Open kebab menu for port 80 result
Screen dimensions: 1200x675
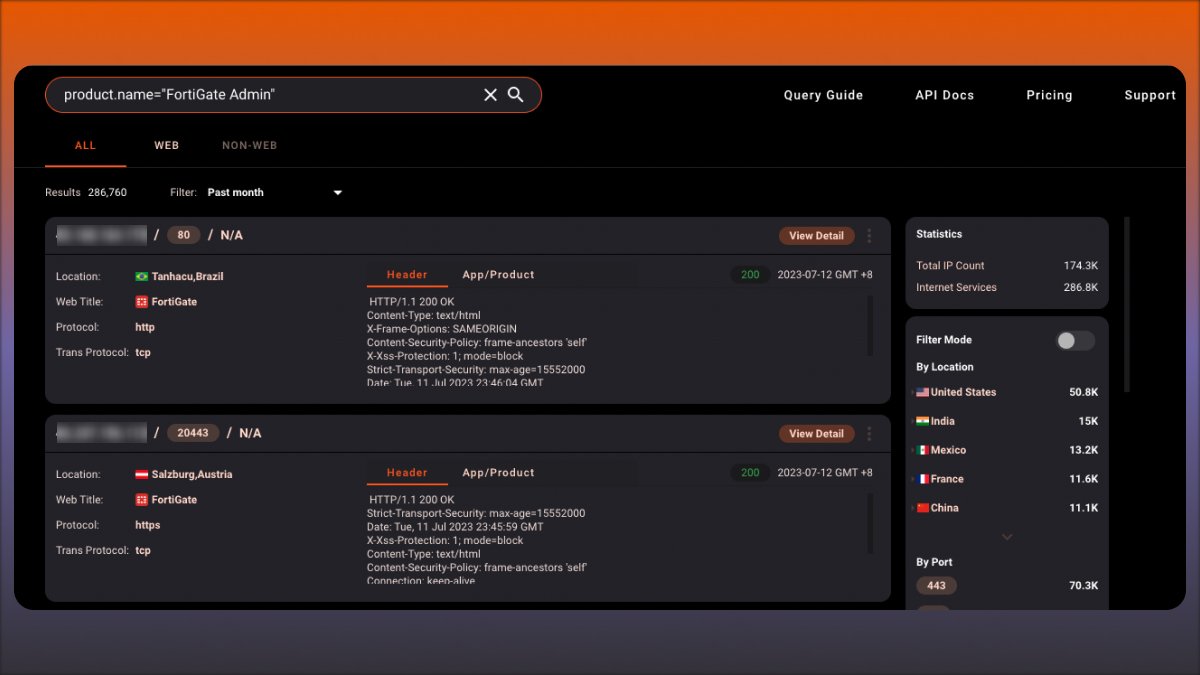coord(869,236)
